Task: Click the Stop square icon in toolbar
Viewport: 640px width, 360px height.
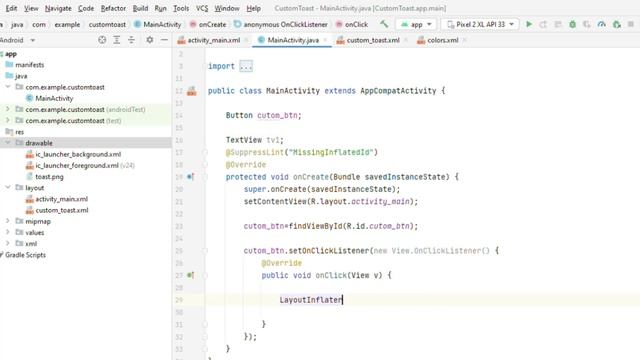Action: coord(631,24)
